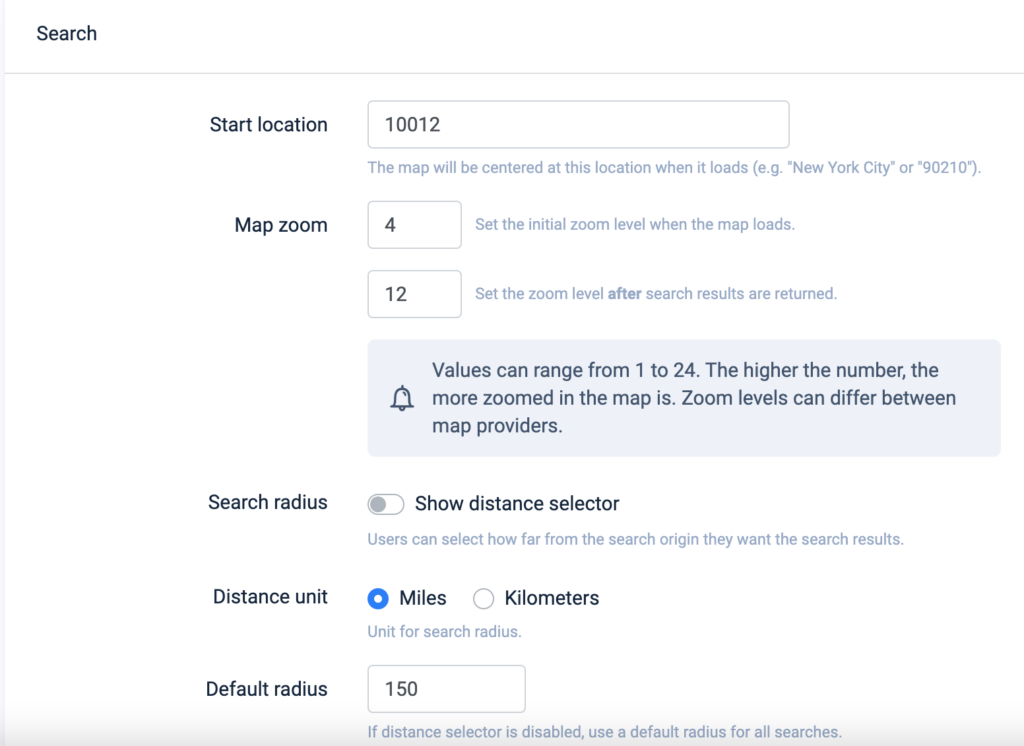Click the map centering helper text

tap(673, 167)
